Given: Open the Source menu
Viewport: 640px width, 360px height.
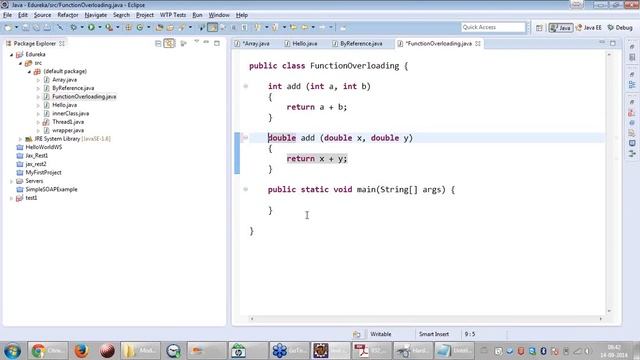Looking at the screenshot, I should pos(42,15).
